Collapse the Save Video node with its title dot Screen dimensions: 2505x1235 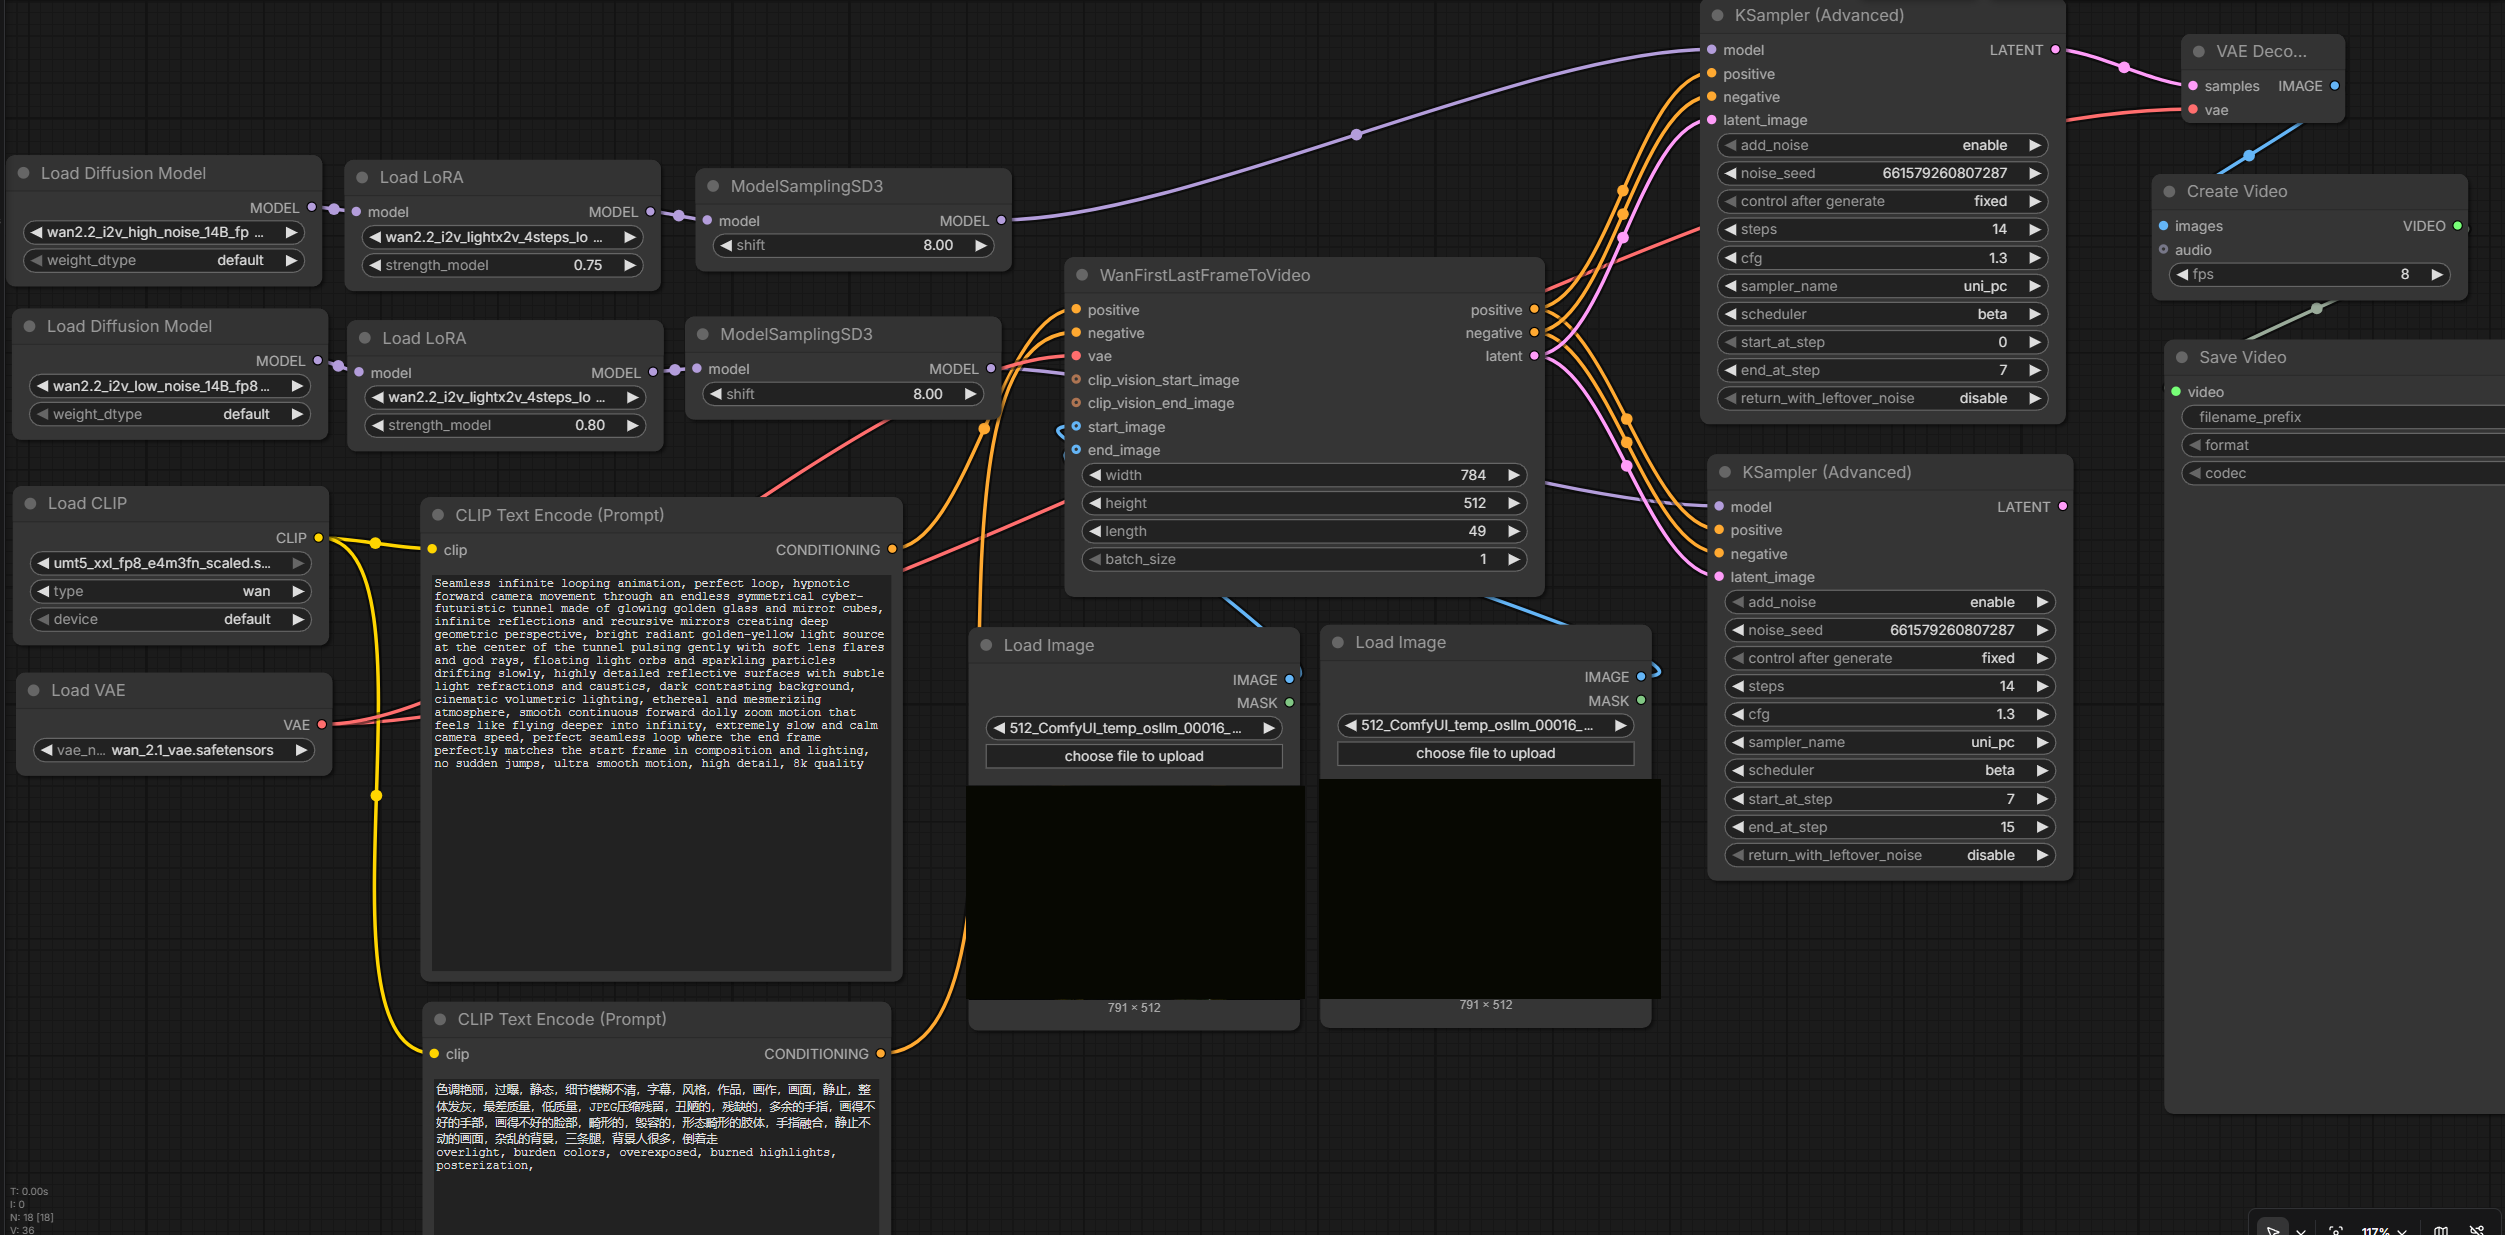2181,357
